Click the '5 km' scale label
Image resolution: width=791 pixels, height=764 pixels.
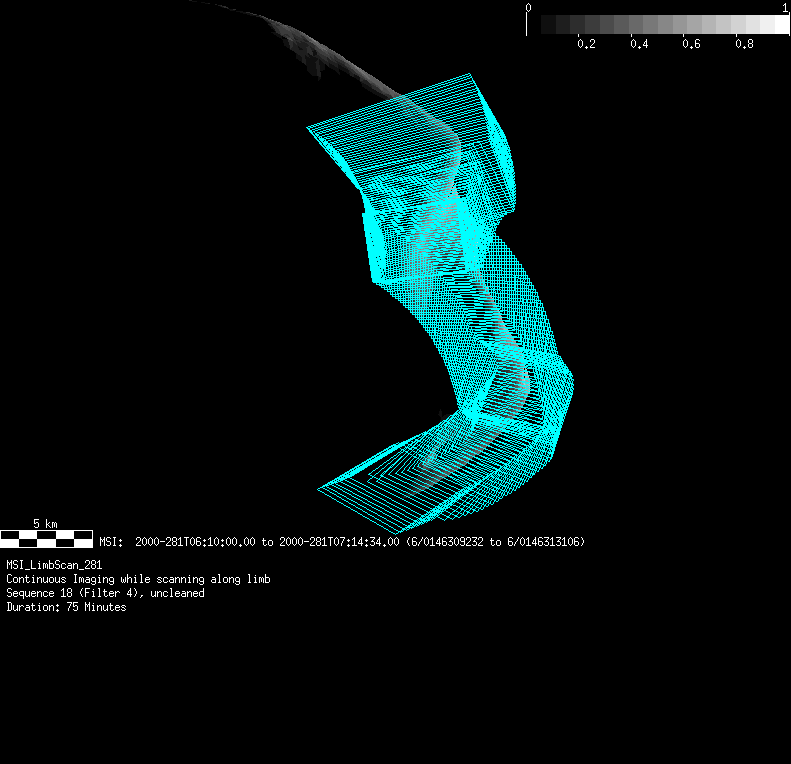click(45, 524)
